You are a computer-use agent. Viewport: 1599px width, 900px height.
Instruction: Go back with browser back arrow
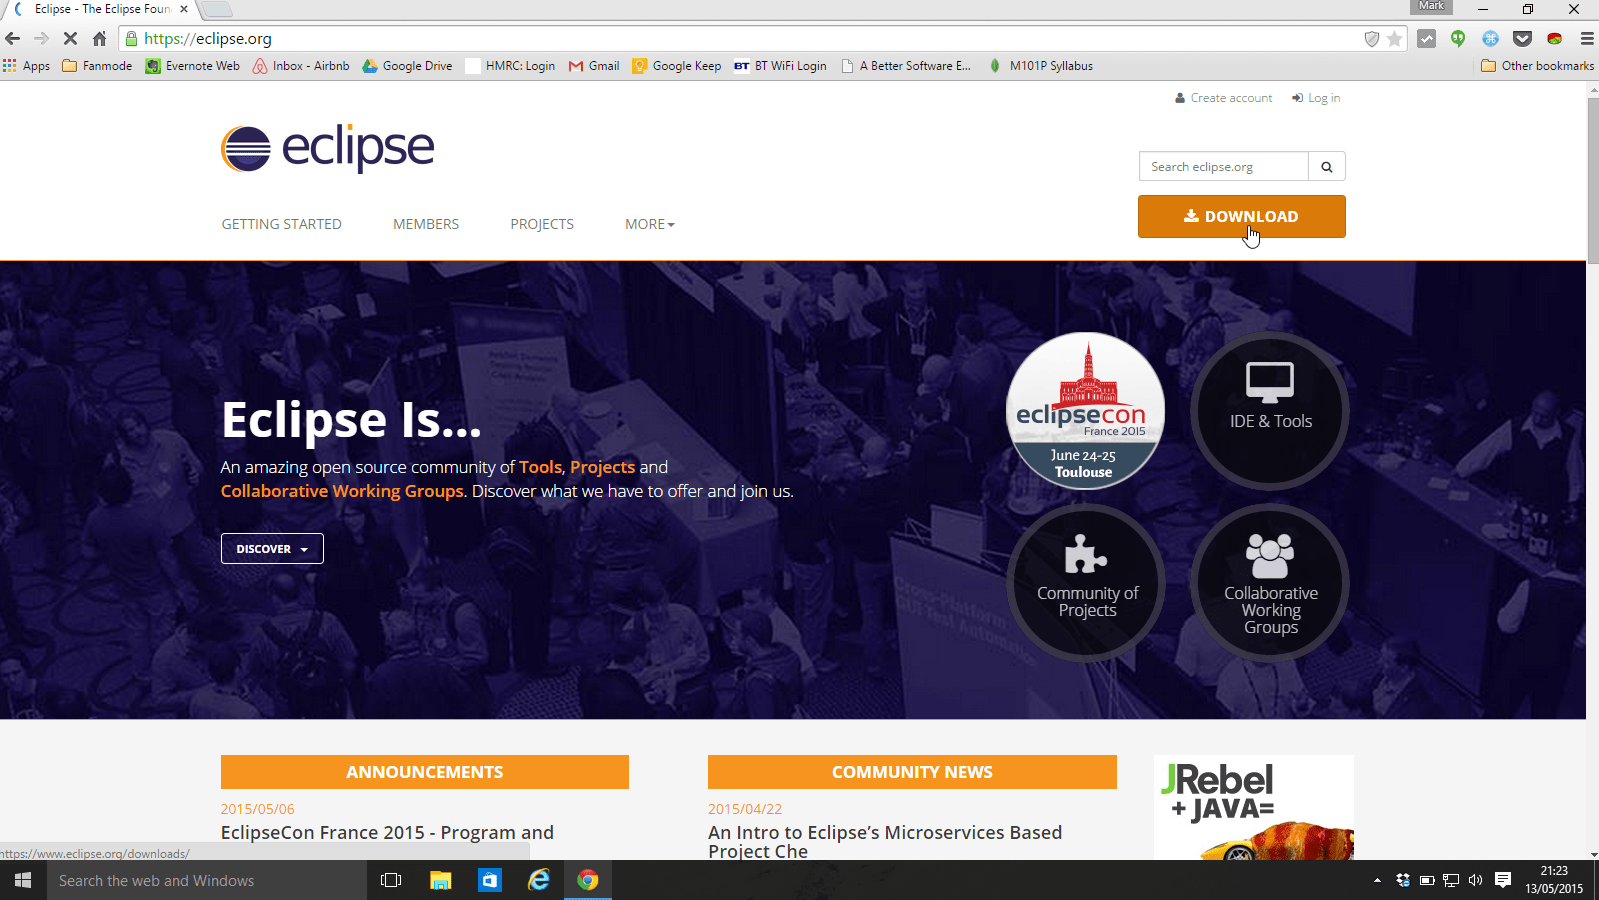click(x=13, y=38)
